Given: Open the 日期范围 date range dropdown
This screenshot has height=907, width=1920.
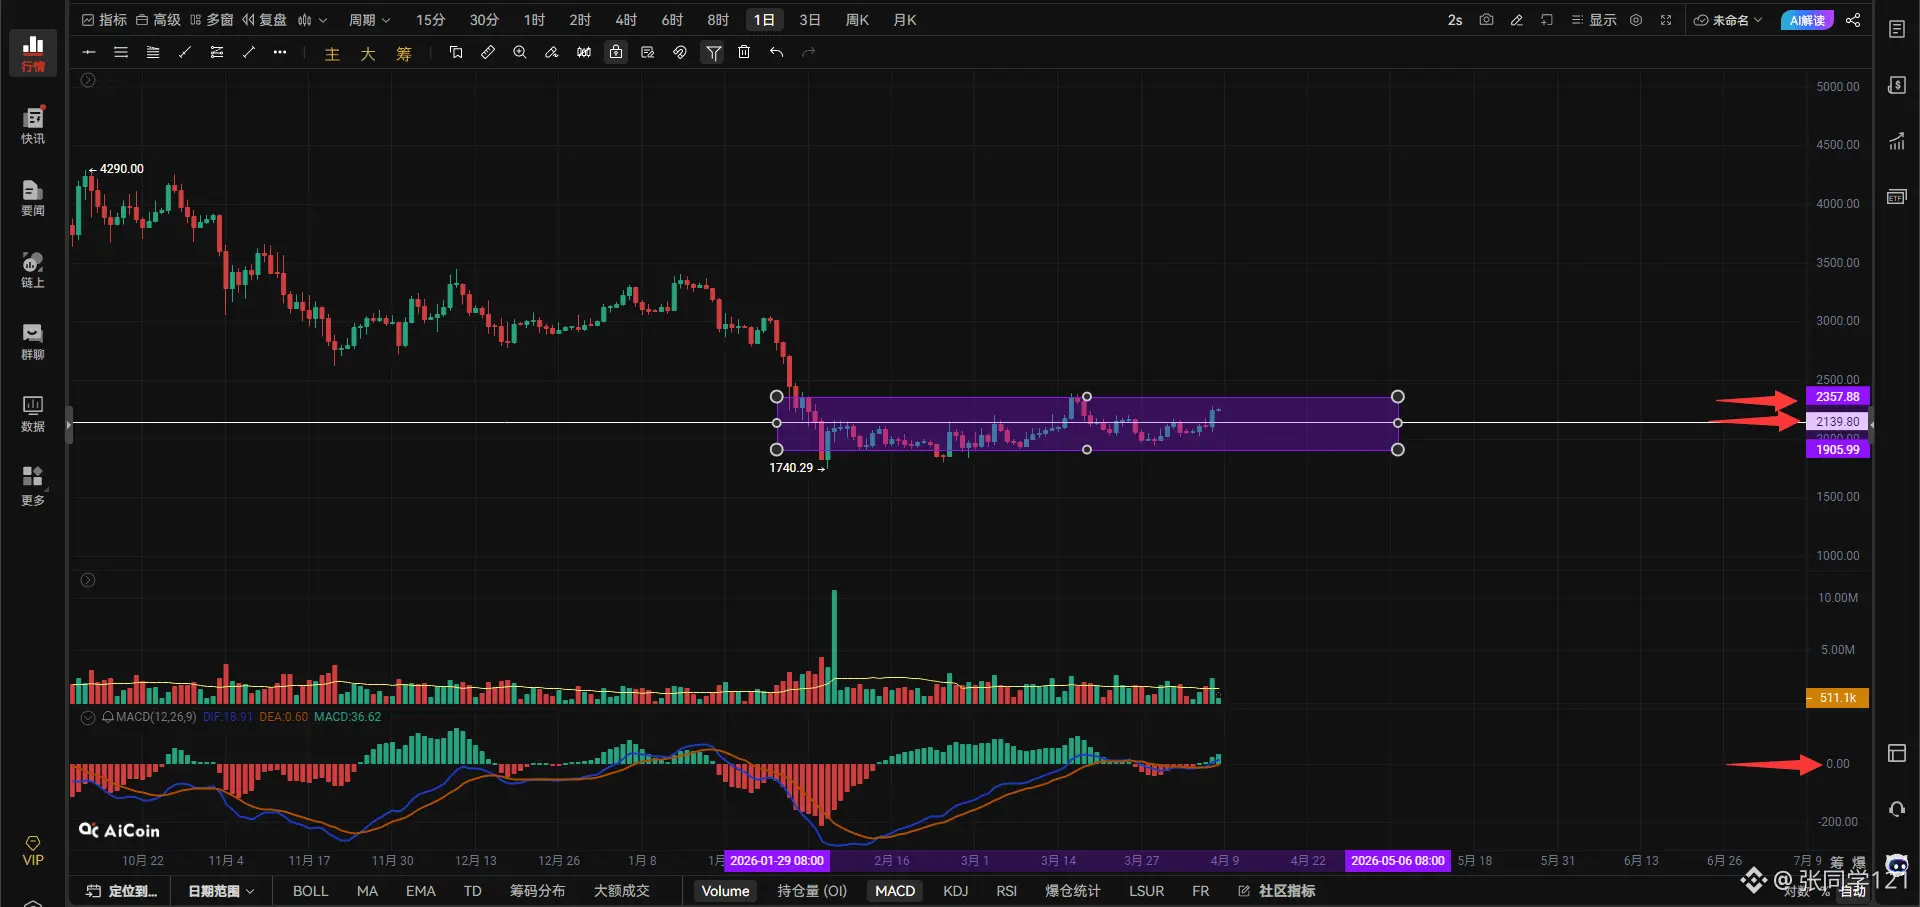Looking at the screenshot, I should click(x=221, y=891).
